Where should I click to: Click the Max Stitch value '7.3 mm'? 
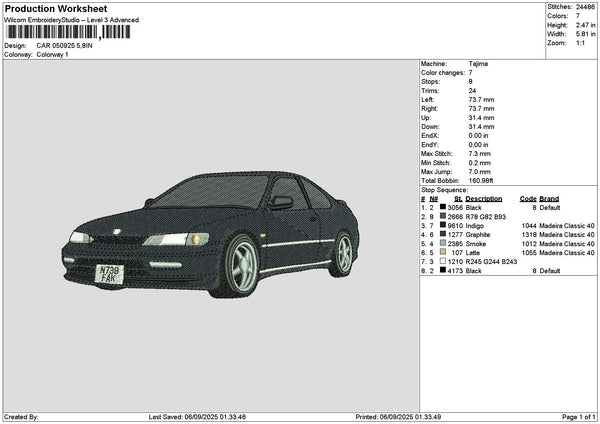[479, 154]
